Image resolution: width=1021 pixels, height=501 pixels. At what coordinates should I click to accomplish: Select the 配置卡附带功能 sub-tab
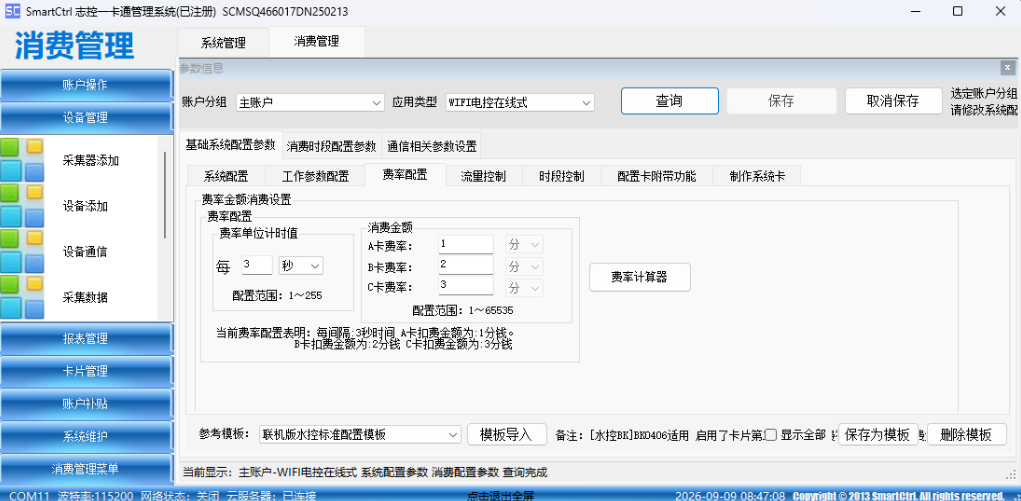[x=657, y=176]
